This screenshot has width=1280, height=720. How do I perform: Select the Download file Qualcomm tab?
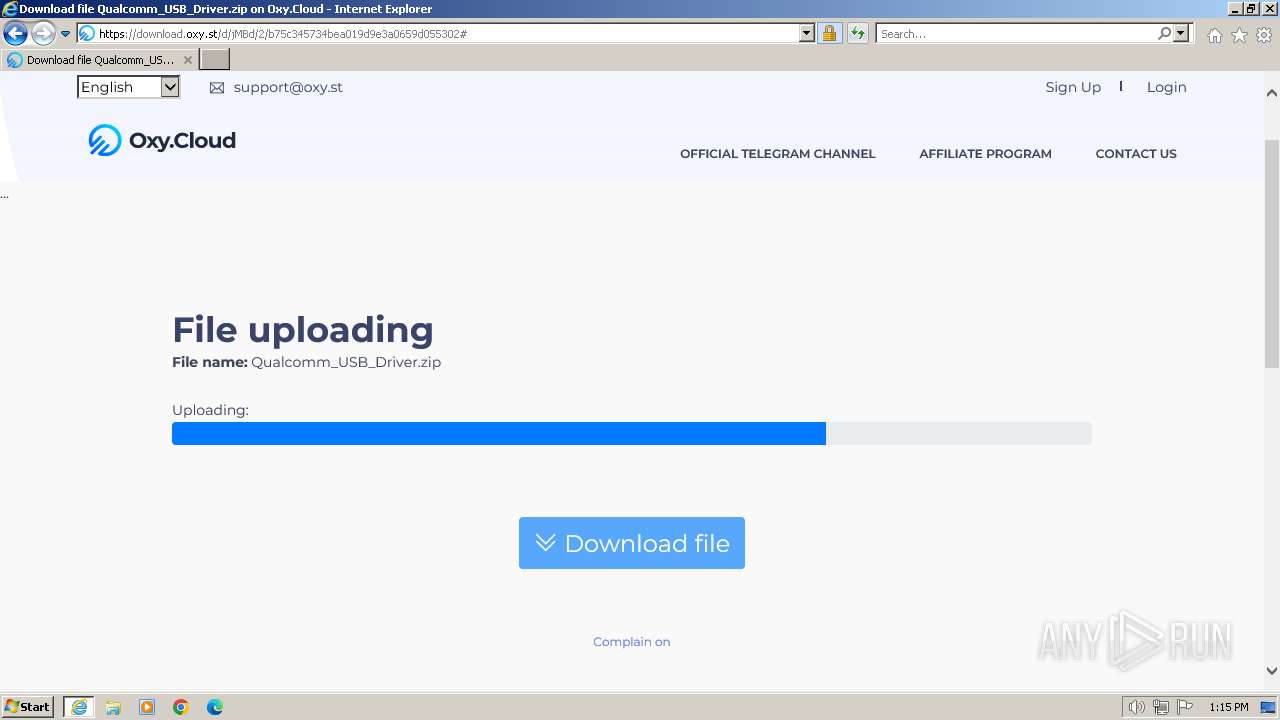pos(100,60)
